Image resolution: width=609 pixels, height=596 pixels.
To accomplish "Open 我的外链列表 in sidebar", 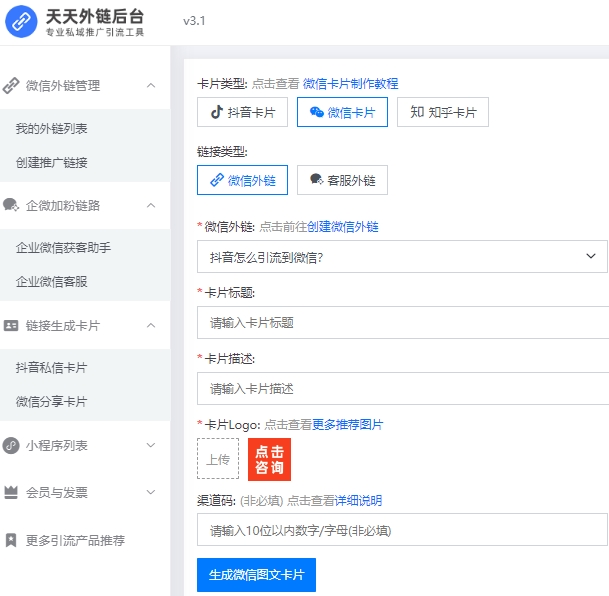I will [51, 129].
